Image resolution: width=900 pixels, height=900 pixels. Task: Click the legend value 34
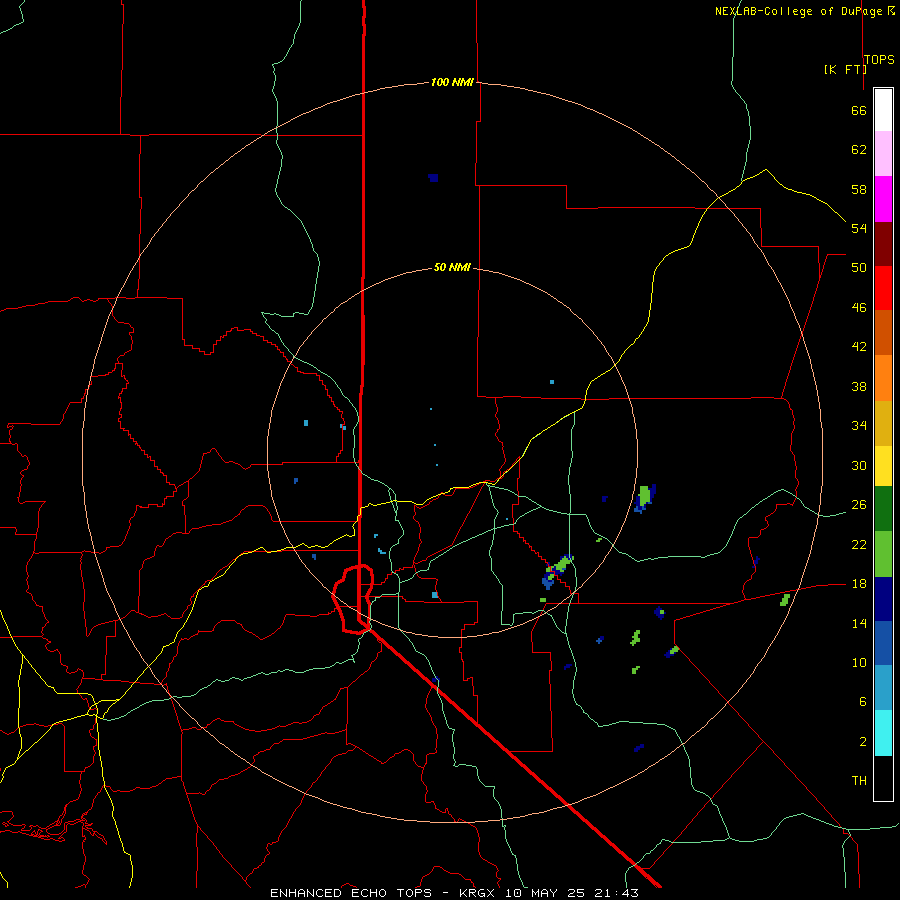(x=859, y=426)
